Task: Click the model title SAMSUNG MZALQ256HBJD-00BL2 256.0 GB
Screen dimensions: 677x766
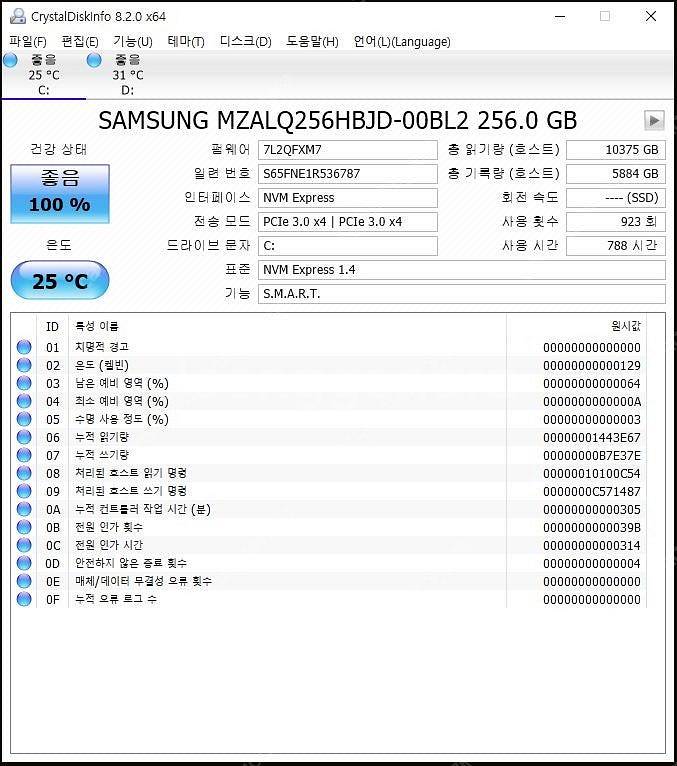Action: (338, 121)
